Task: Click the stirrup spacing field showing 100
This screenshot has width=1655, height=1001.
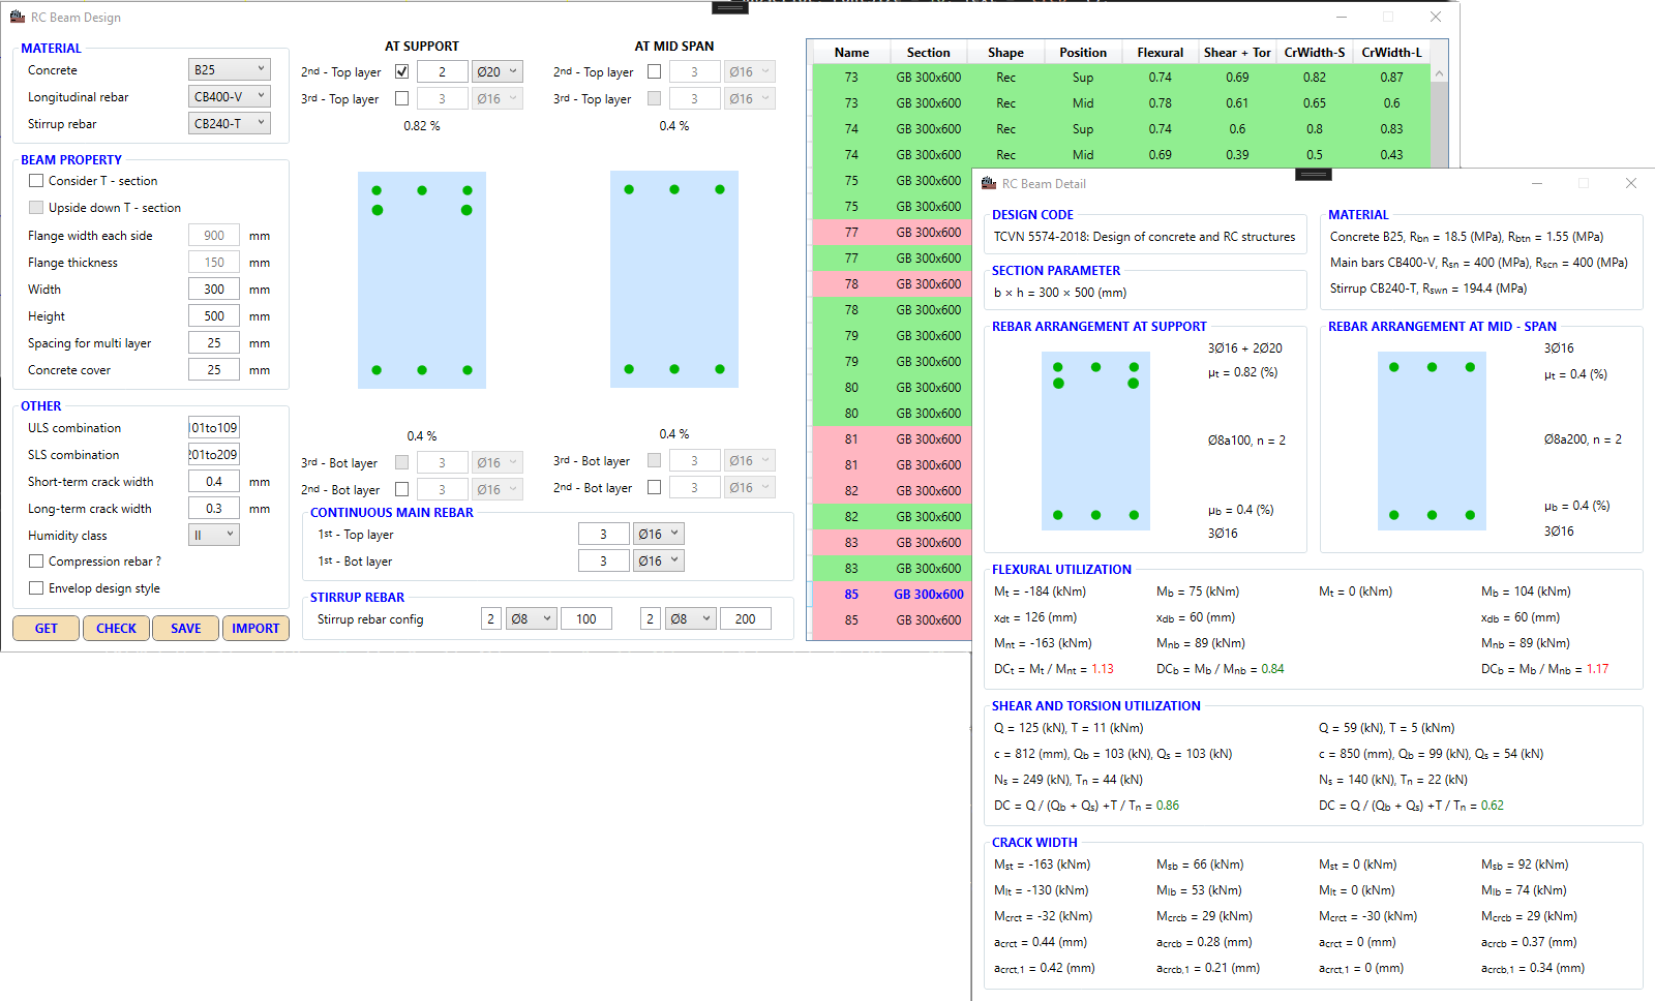Action: [x=586, y=619]
